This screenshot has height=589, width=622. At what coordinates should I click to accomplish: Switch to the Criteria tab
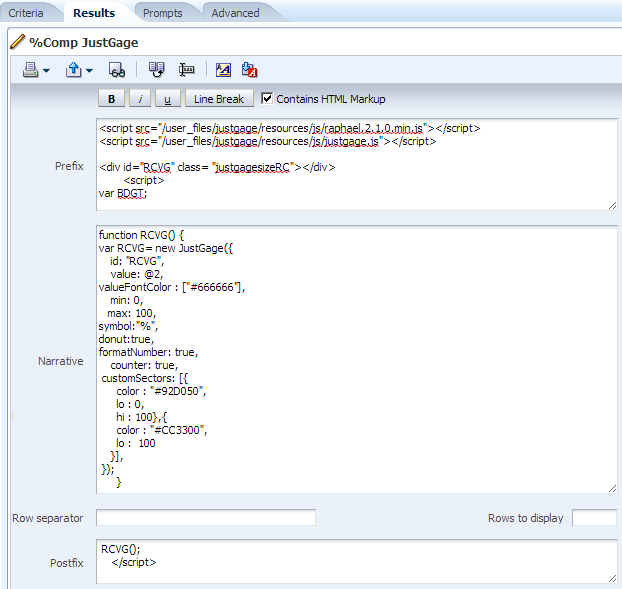(x=26, y=13)
